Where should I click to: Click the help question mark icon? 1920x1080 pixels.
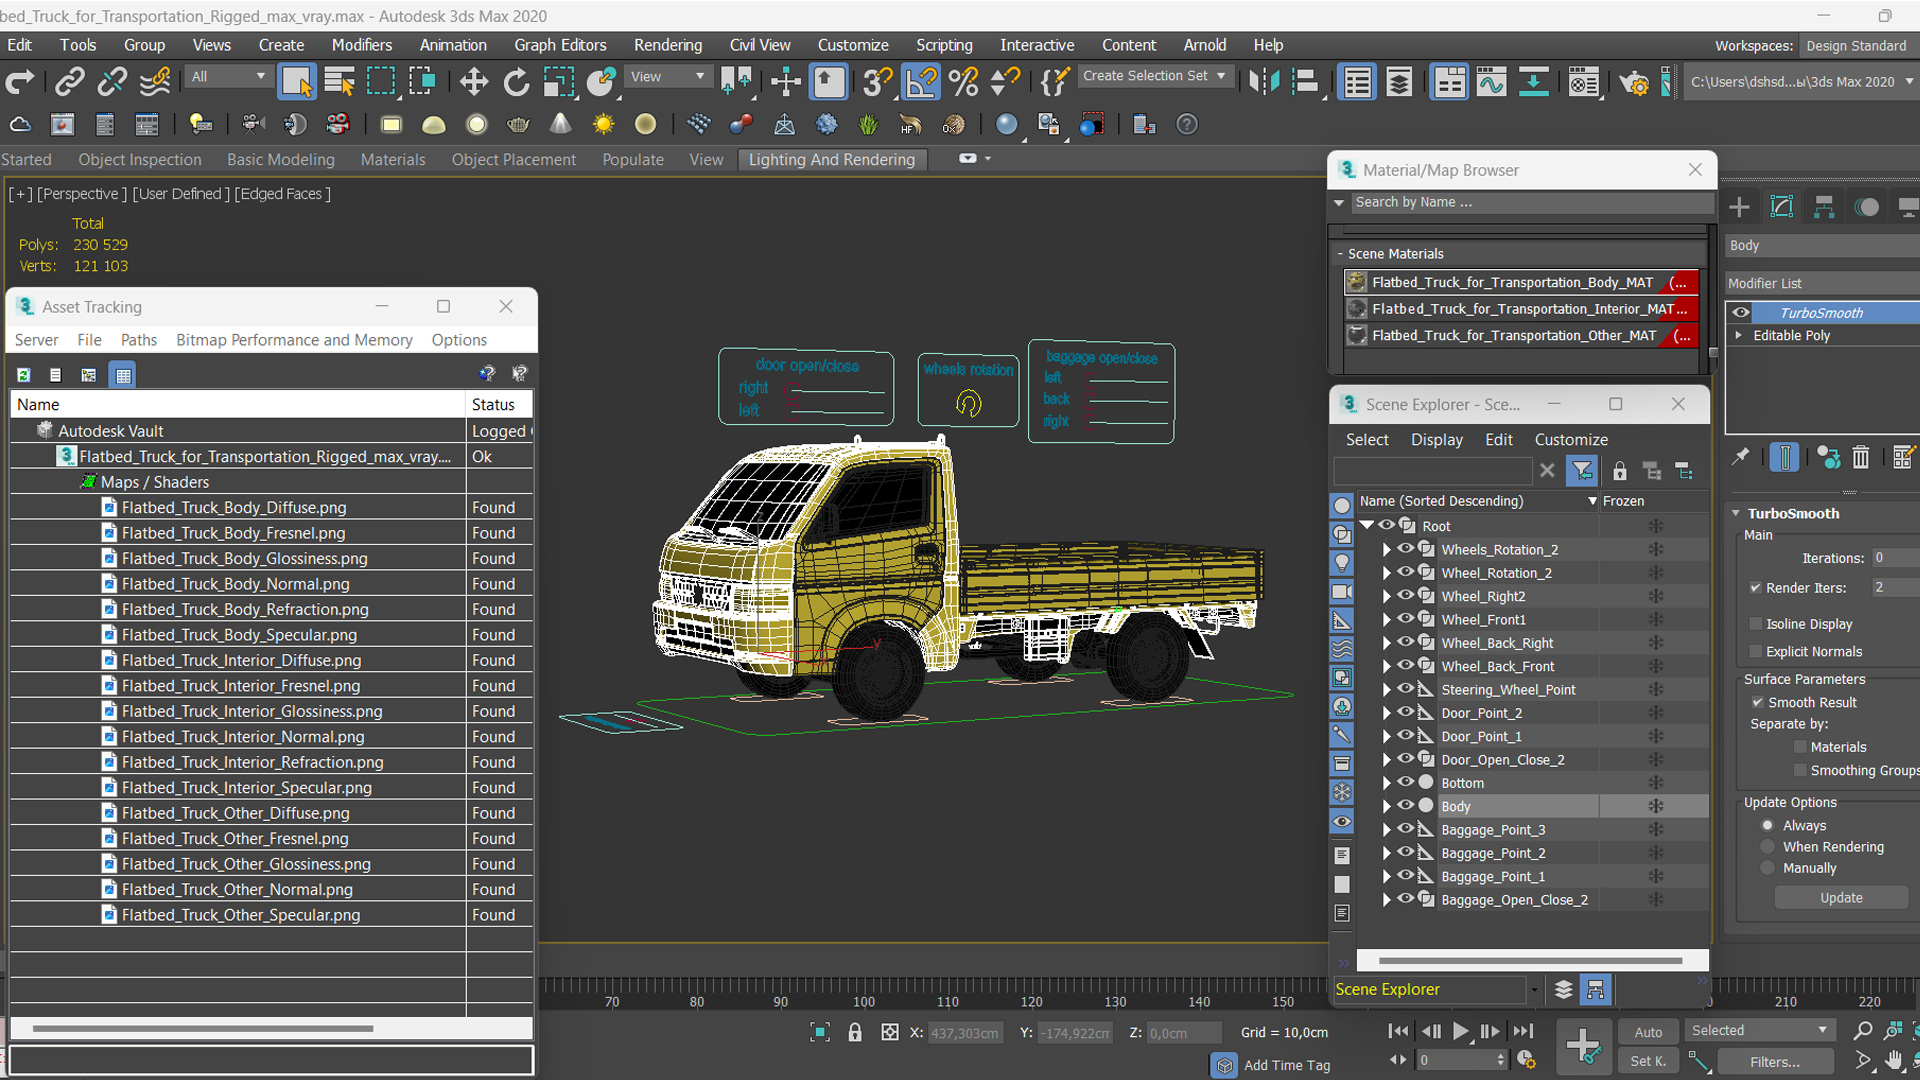click(1186, 124)
